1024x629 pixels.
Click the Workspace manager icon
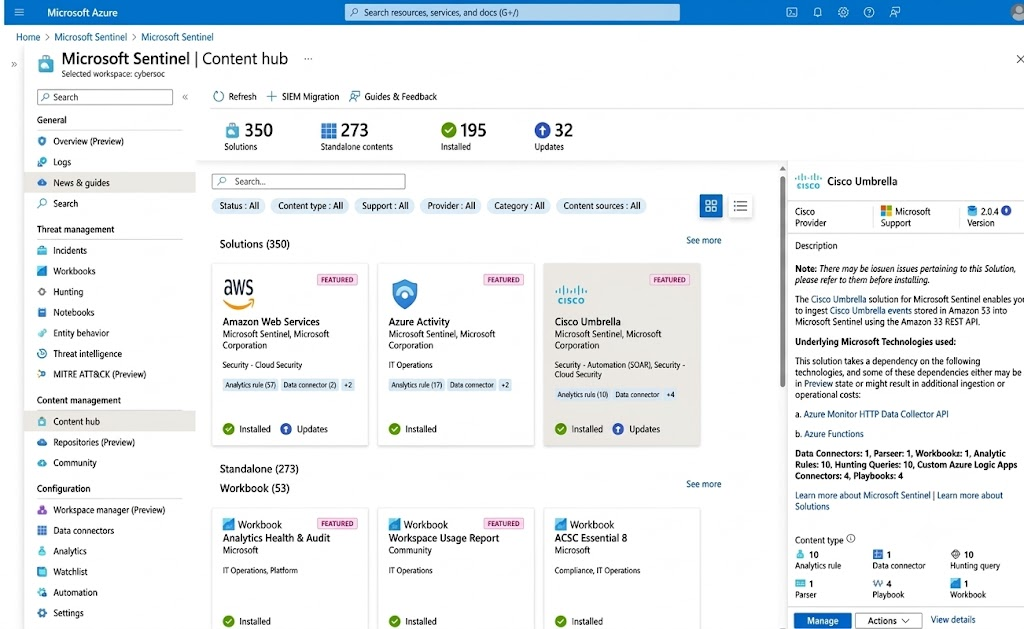point(42,509)
